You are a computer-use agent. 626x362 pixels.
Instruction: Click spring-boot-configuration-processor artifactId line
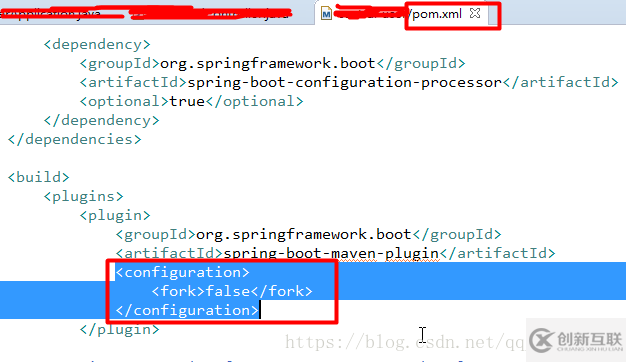pos(349,83)
